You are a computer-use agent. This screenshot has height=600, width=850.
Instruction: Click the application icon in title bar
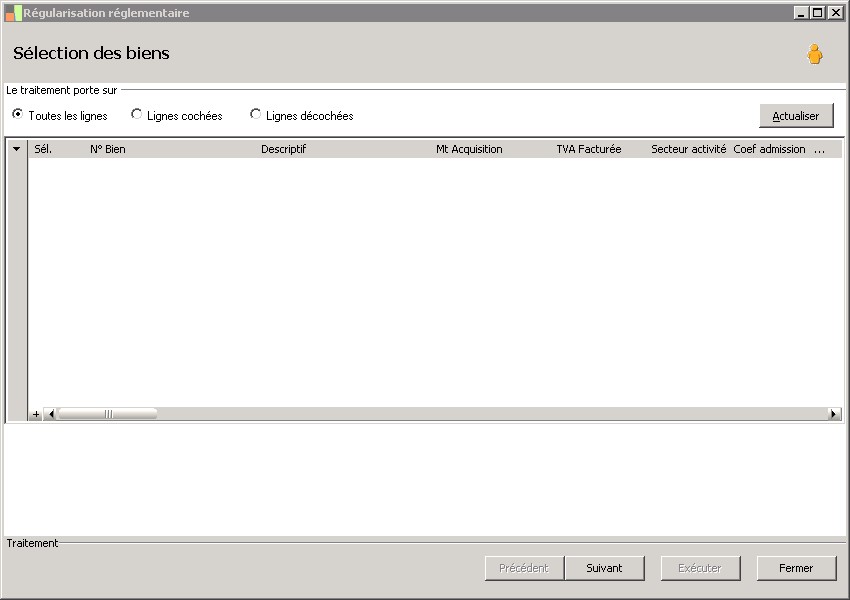pos(14,13)
